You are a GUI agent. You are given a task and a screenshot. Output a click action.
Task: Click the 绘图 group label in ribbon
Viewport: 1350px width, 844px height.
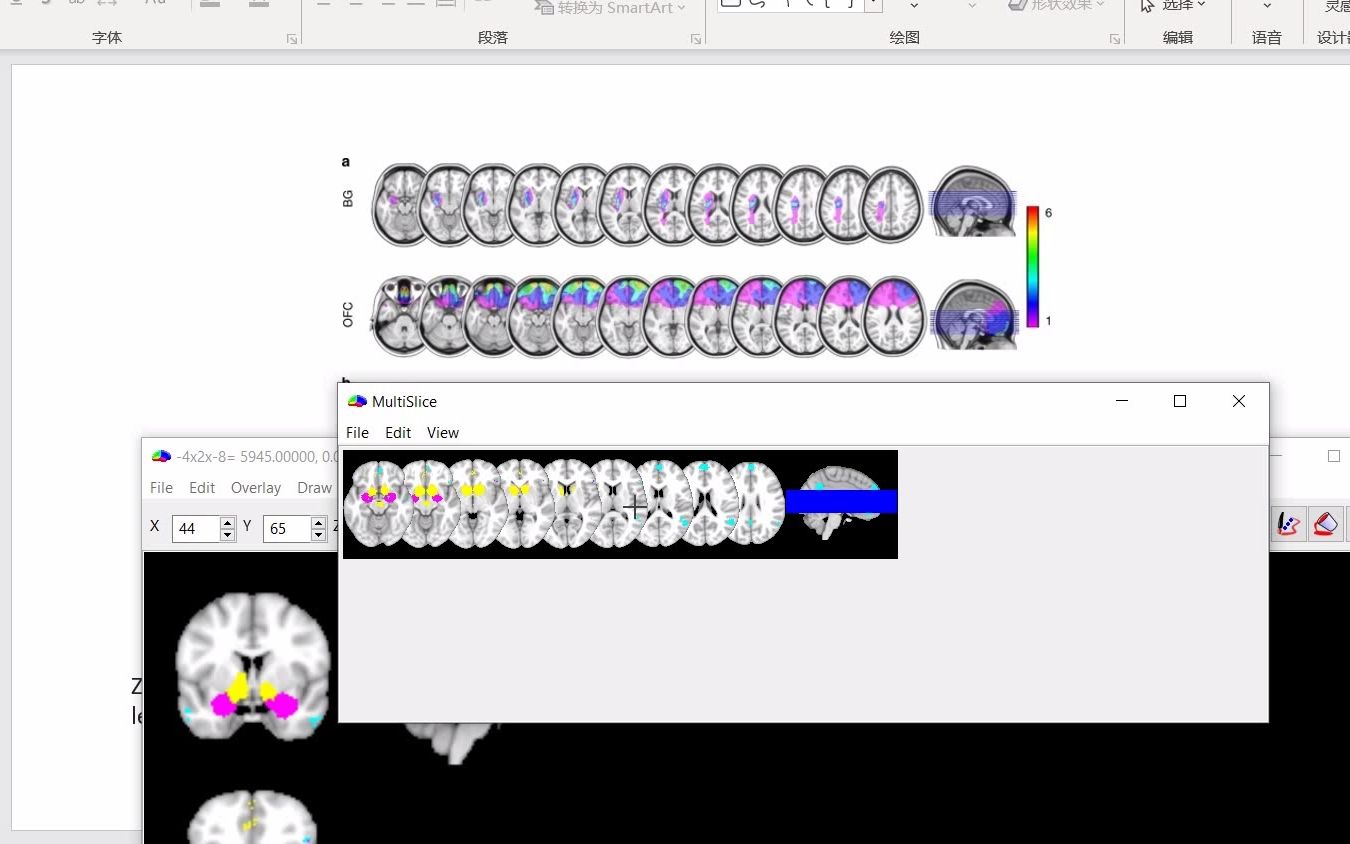tap(904, 38)
